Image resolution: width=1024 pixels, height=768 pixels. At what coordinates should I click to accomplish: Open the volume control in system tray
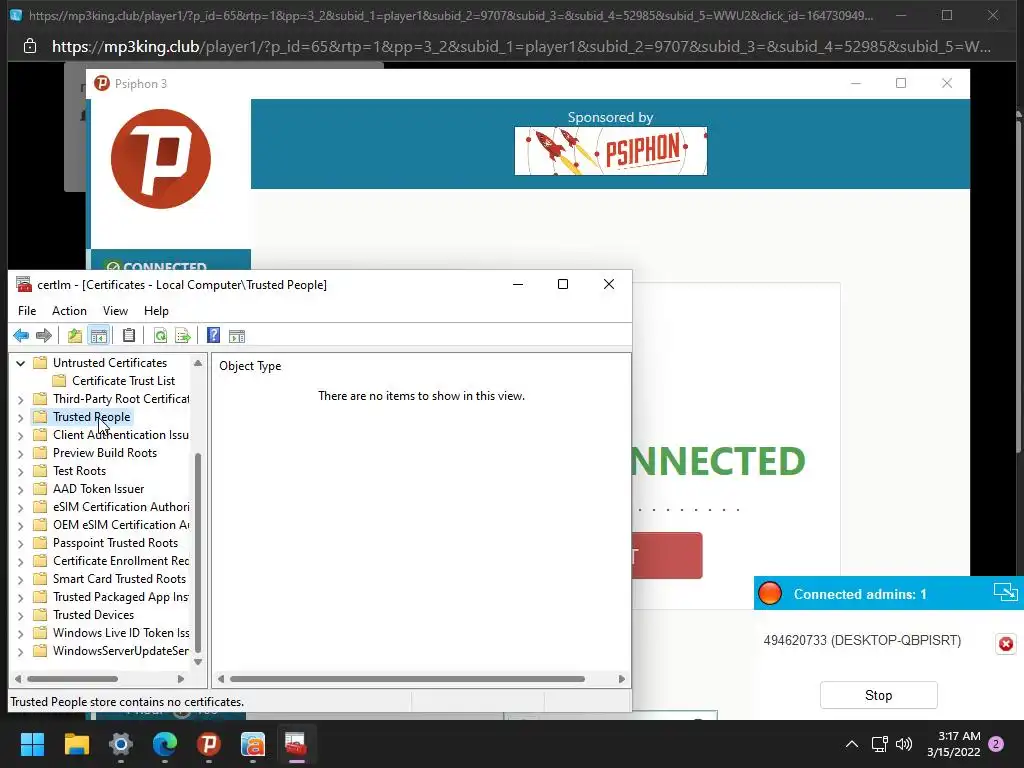pos(904,744)
